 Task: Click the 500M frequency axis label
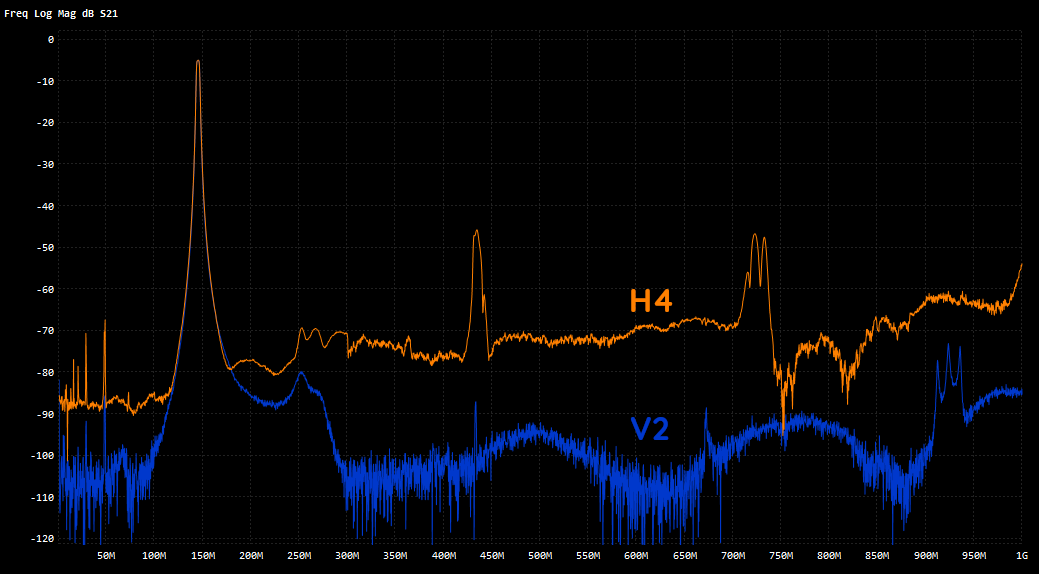(540, 555)
